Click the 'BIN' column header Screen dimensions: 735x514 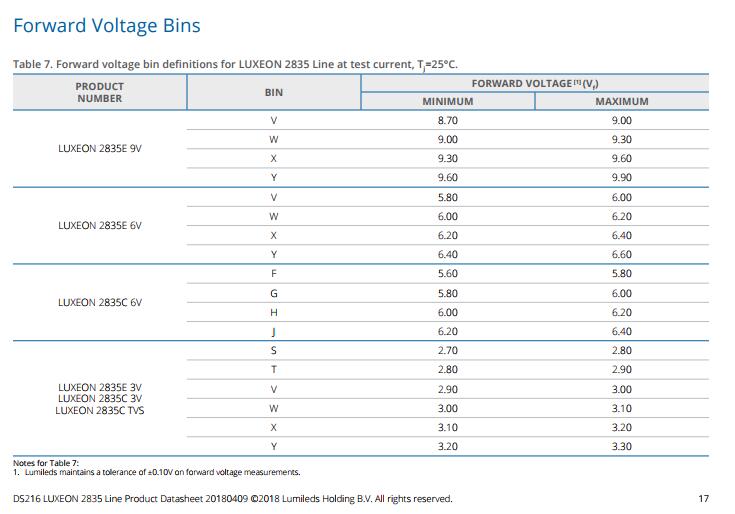[x=274, y=92]
